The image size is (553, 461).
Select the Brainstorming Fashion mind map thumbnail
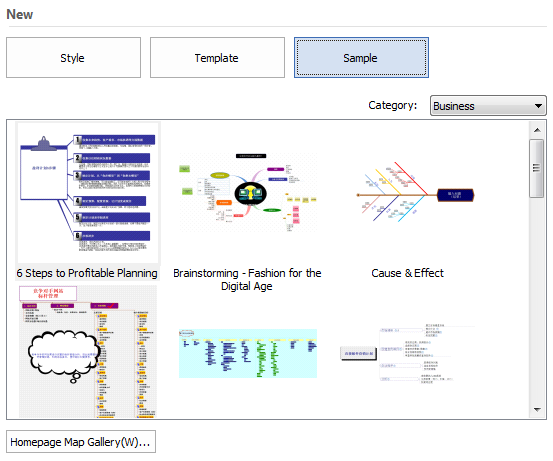click(x=248, y=192)
